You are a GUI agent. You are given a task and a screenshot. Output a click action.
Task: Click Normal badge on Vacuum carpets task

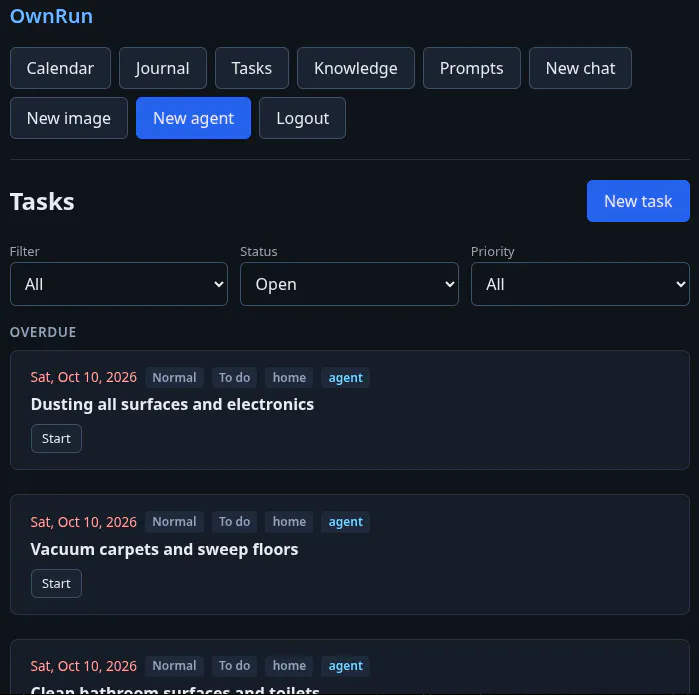click(174, 522)
